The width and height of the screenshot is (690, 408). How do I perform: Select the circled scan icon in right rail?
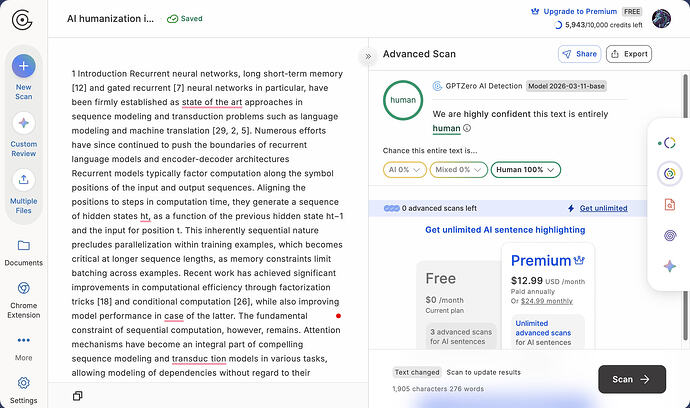[x=669, y=173]
